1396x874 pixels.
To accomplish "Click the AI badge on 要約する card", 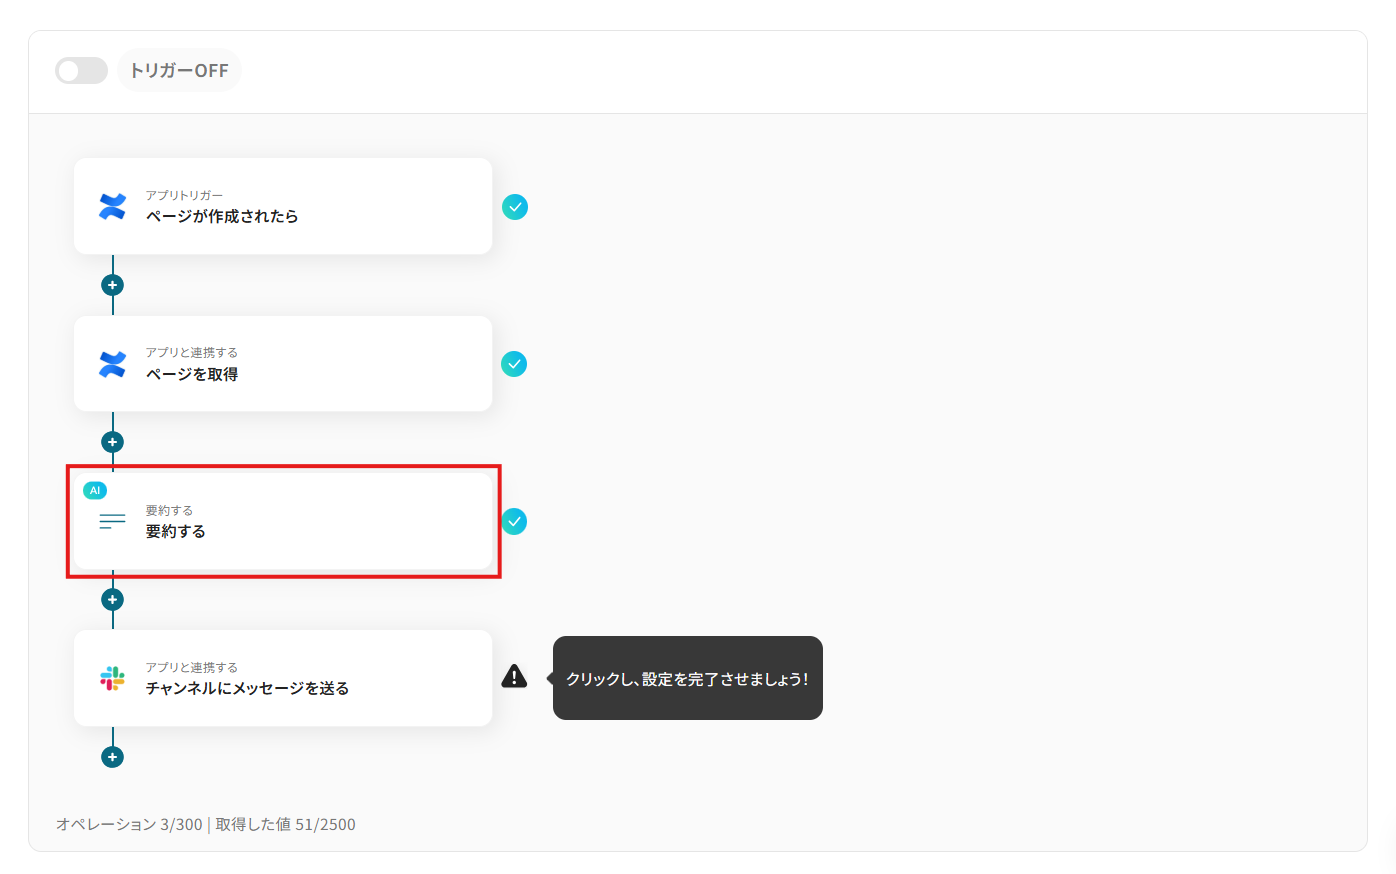I will point(95,490).
